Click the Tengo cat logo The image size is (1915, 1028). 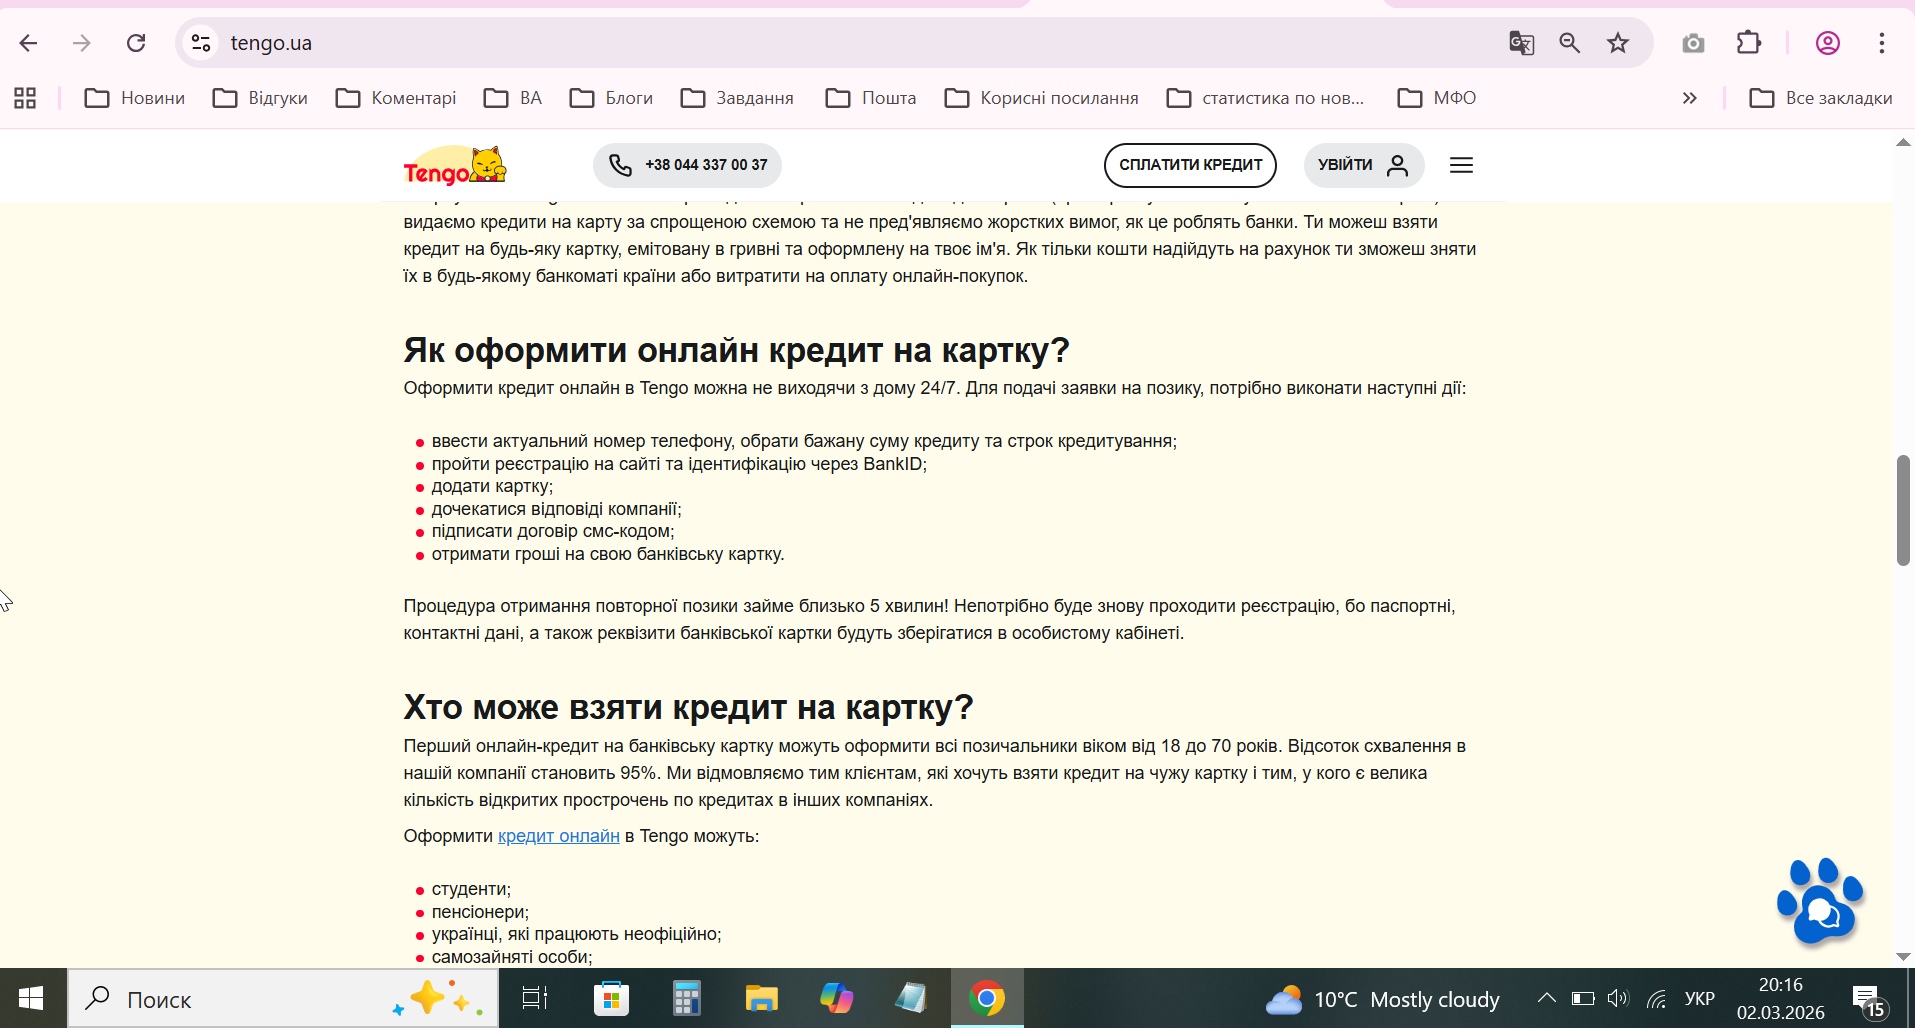pos(455,165)
